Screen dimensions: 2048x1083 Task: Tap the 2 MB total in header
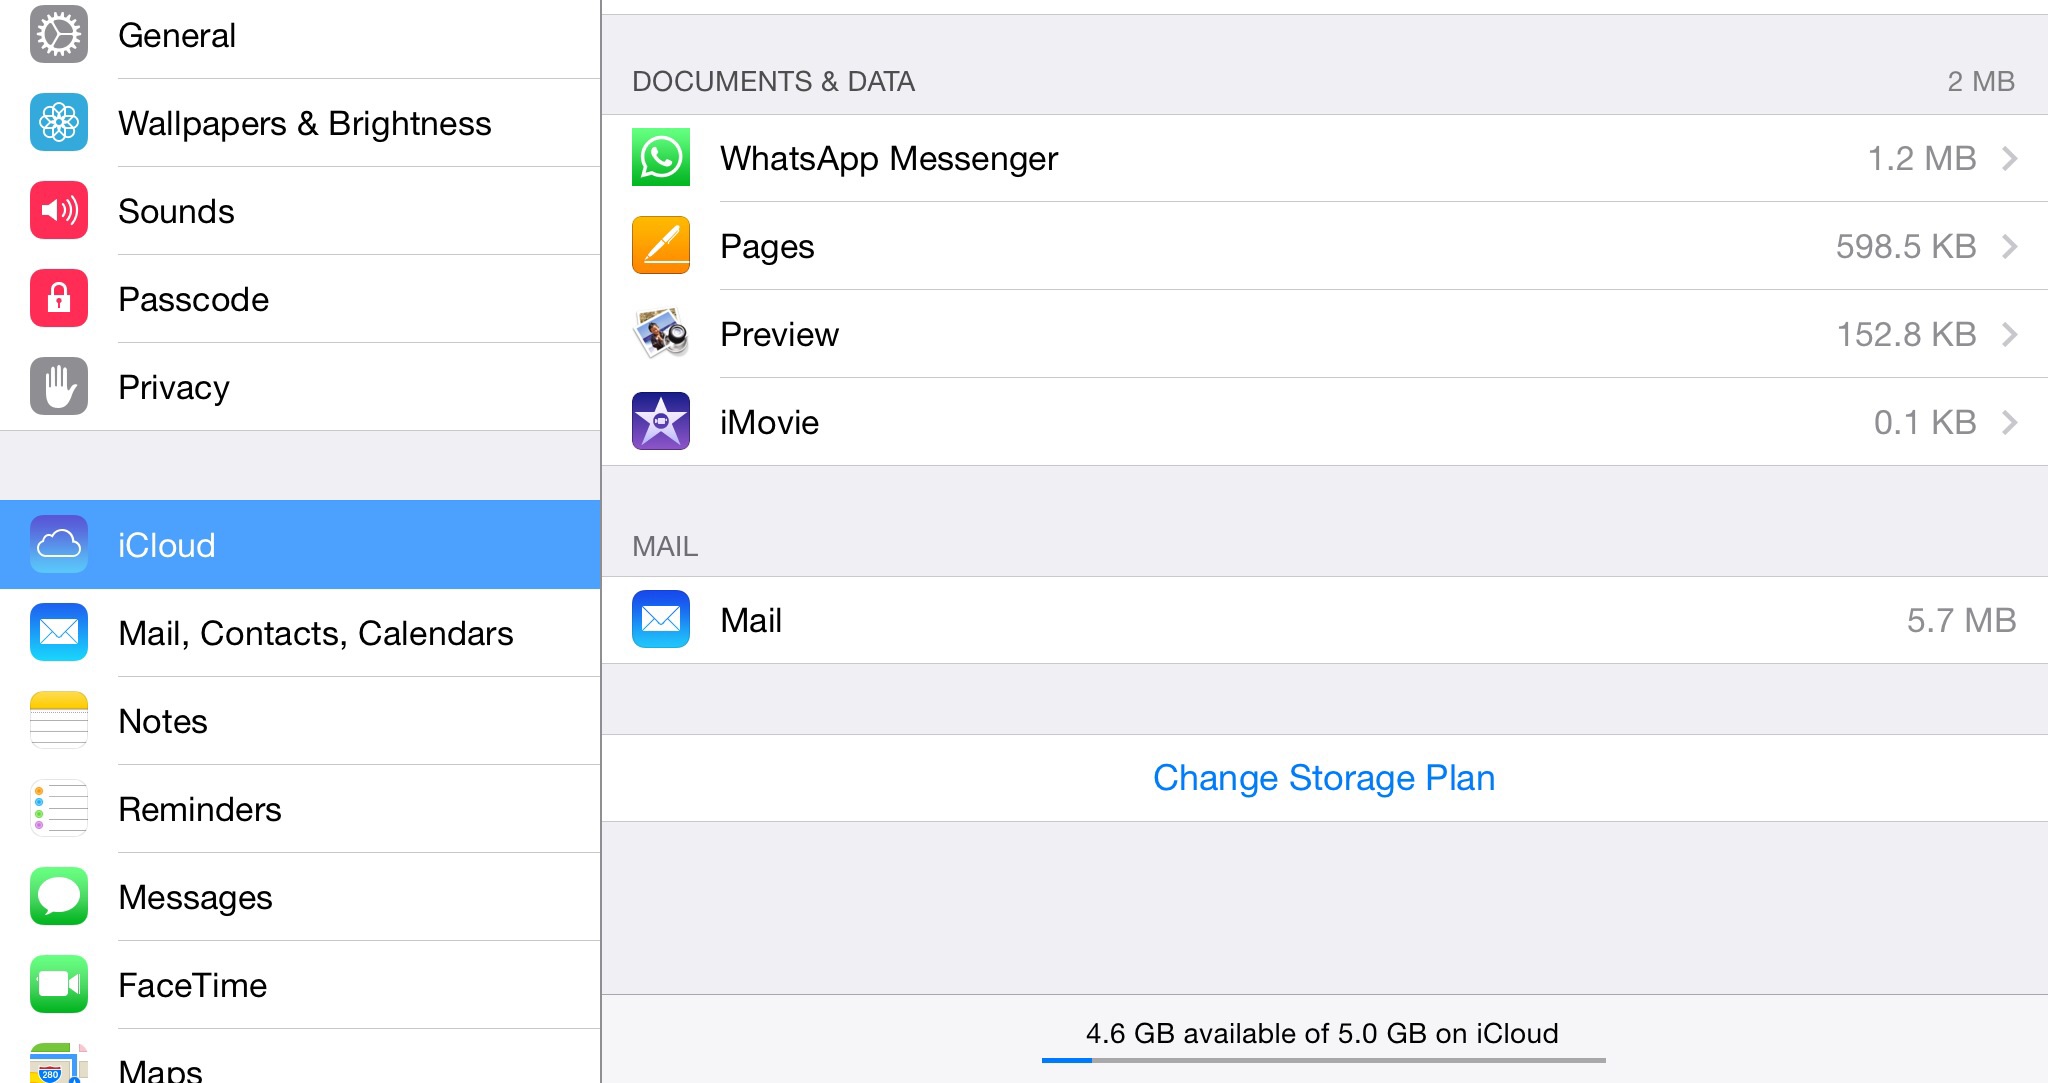click(x=1981, y=81)
